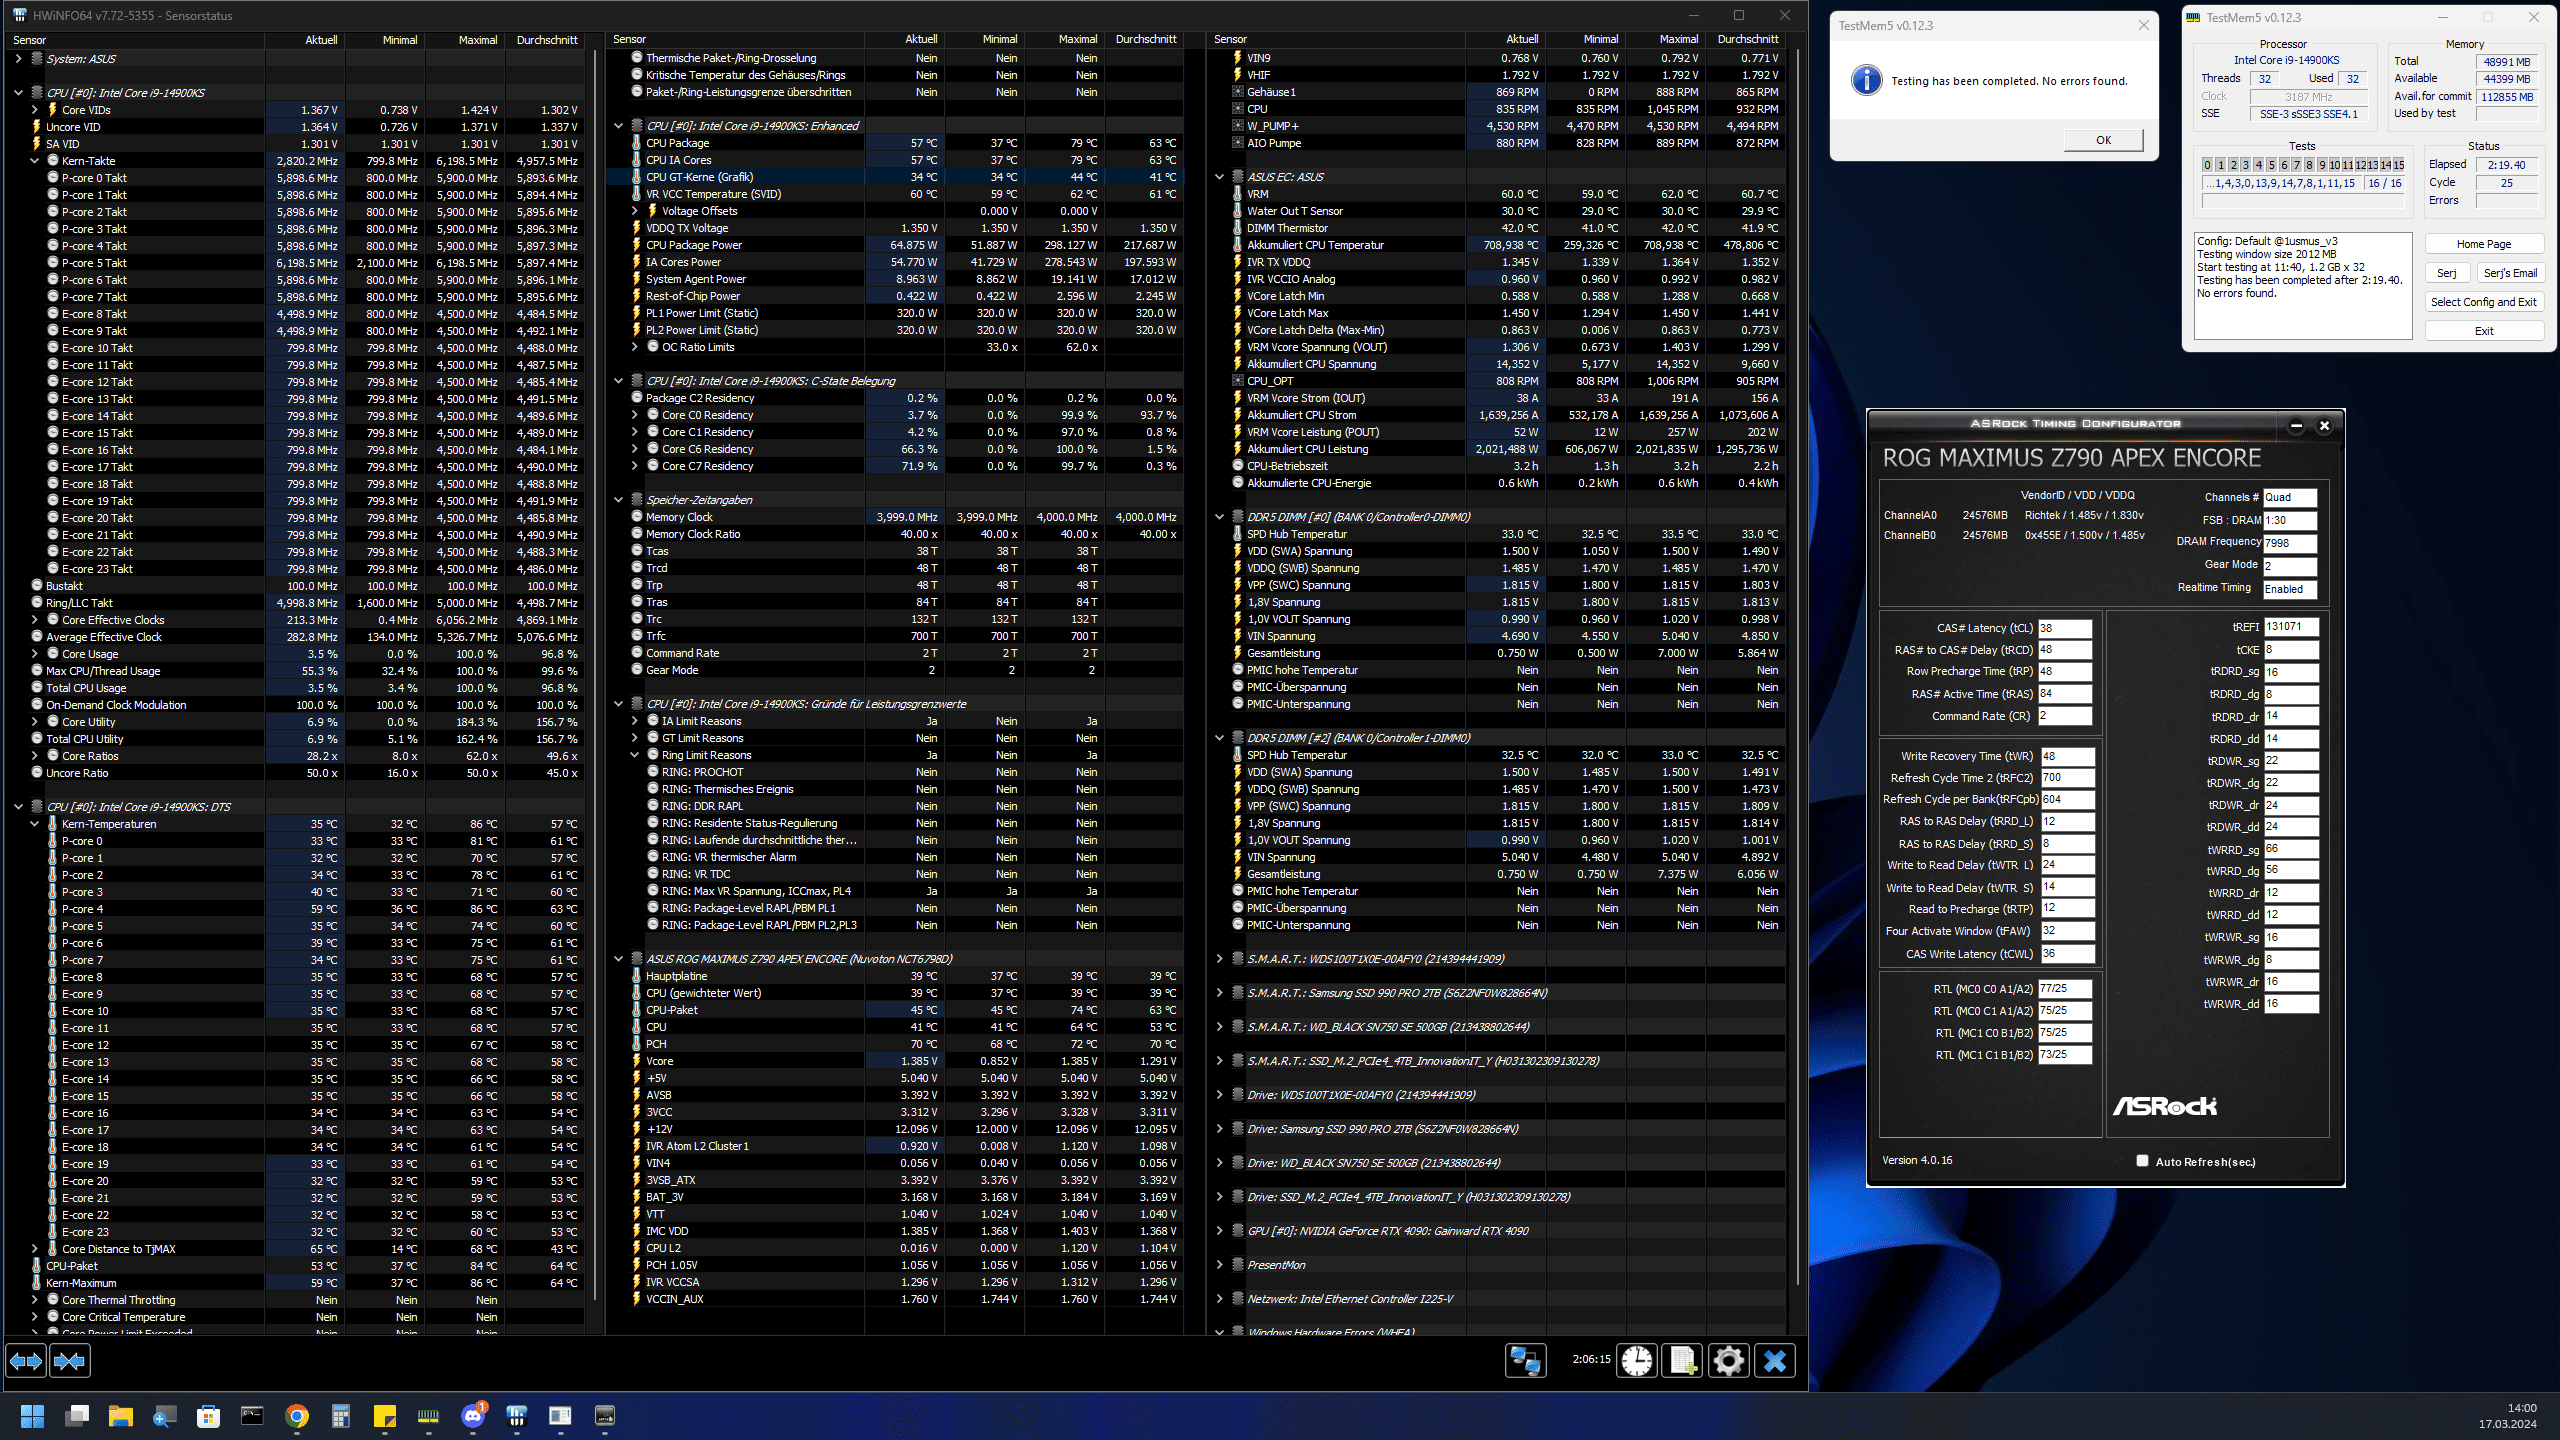
Task: Open File Explorer from the taskbar
Action: pyautogui.click(x=121, y=1416)
